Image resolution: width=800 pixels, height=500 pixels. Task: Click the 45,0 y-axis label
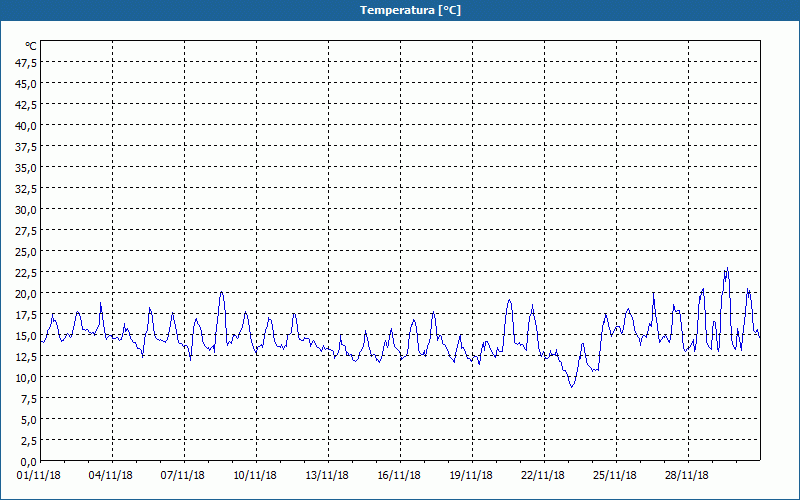(x=26, y=84)
